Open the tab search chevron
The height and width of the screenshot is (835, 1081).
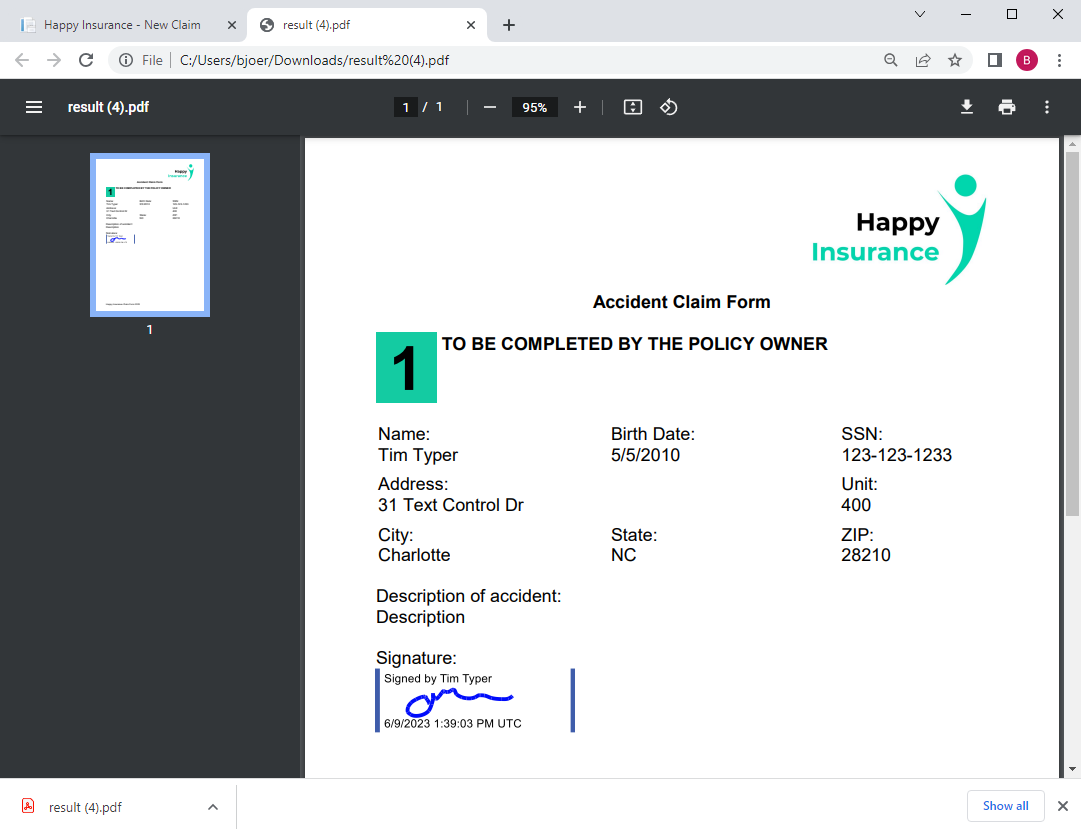tap(920, 14)
